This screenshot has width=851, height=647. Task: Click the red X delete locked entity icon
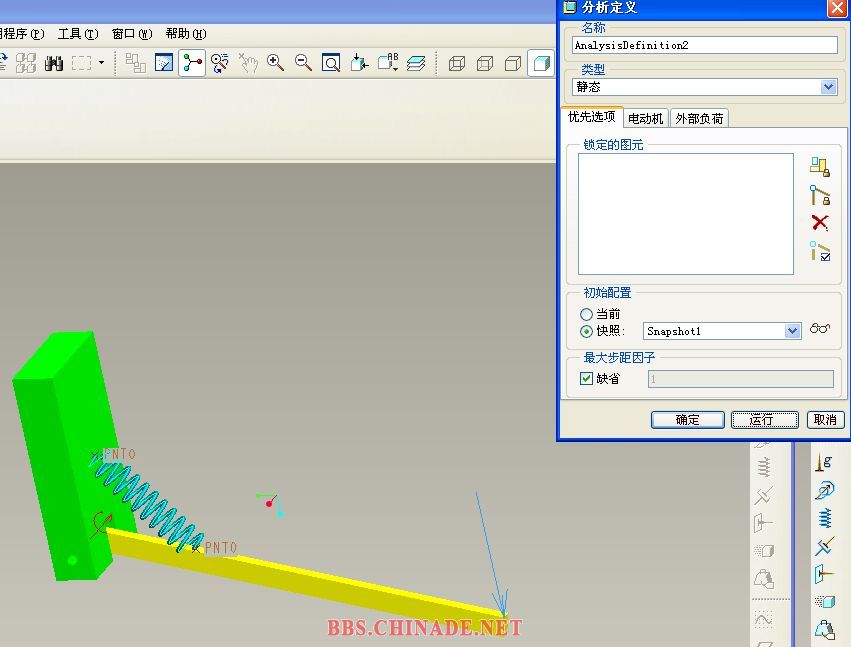(x=820, y=223)
